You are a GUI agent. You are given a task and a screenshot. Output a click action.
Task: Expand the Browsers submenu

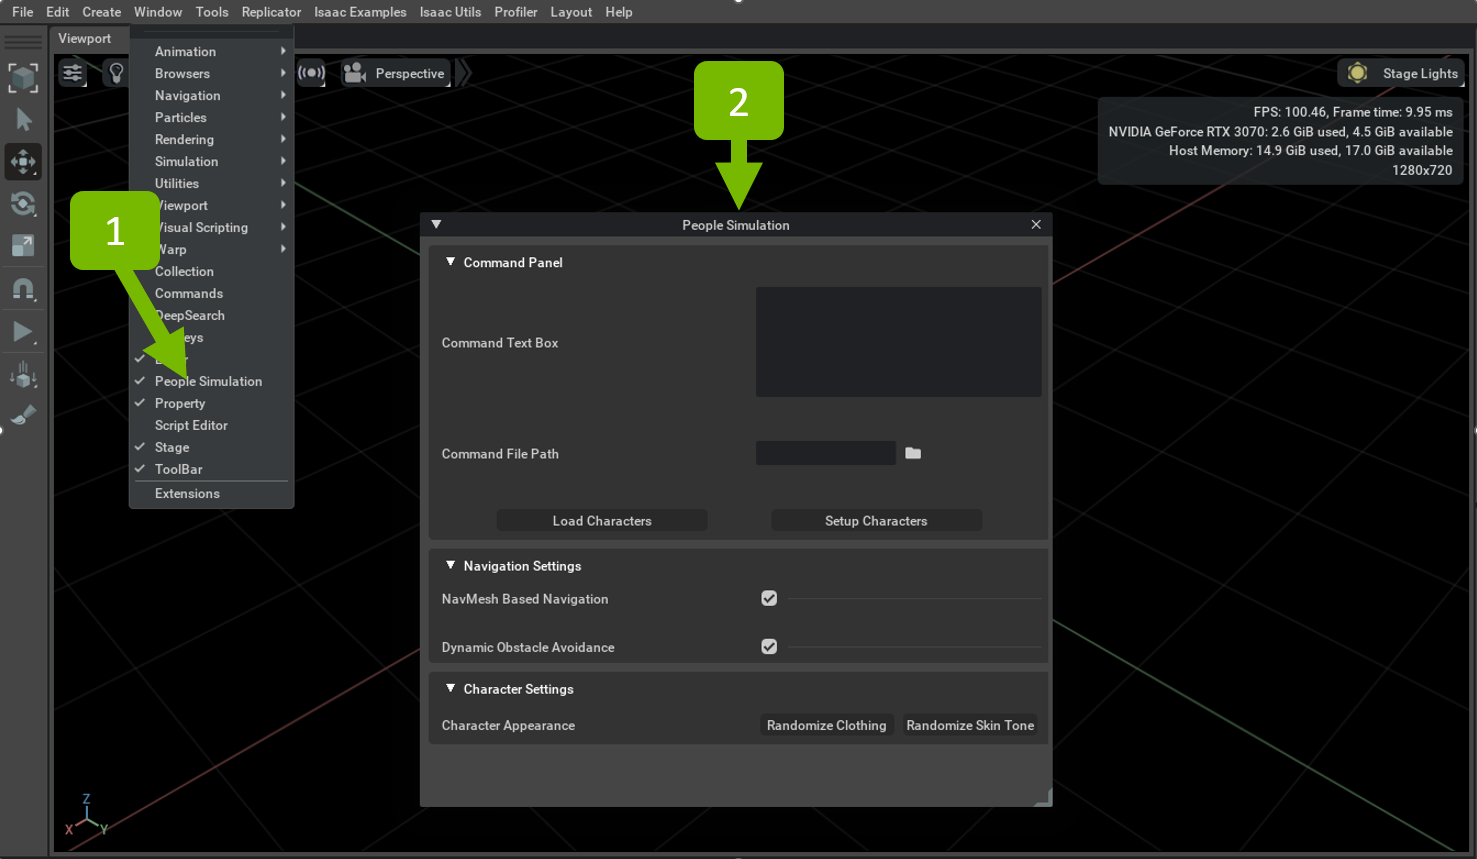[212, 73]
